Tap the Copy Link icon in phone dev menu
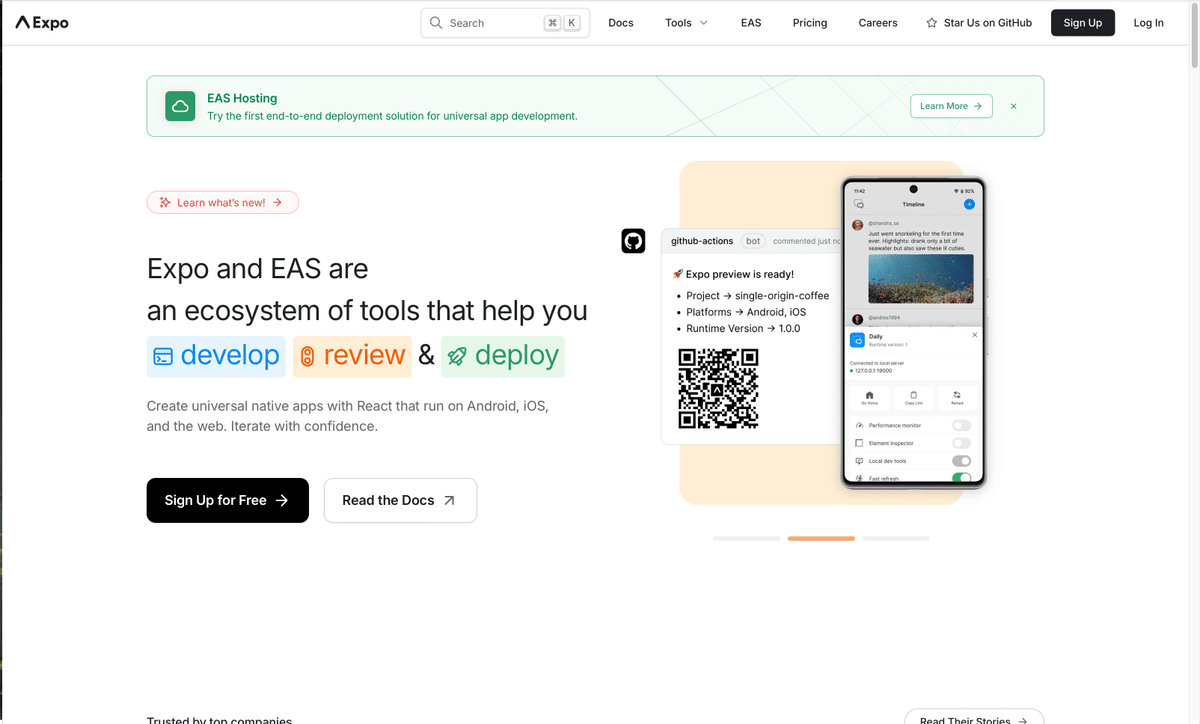Viewport: 1200px width, 724px height. pyautogui.click(x=913, y=397)
